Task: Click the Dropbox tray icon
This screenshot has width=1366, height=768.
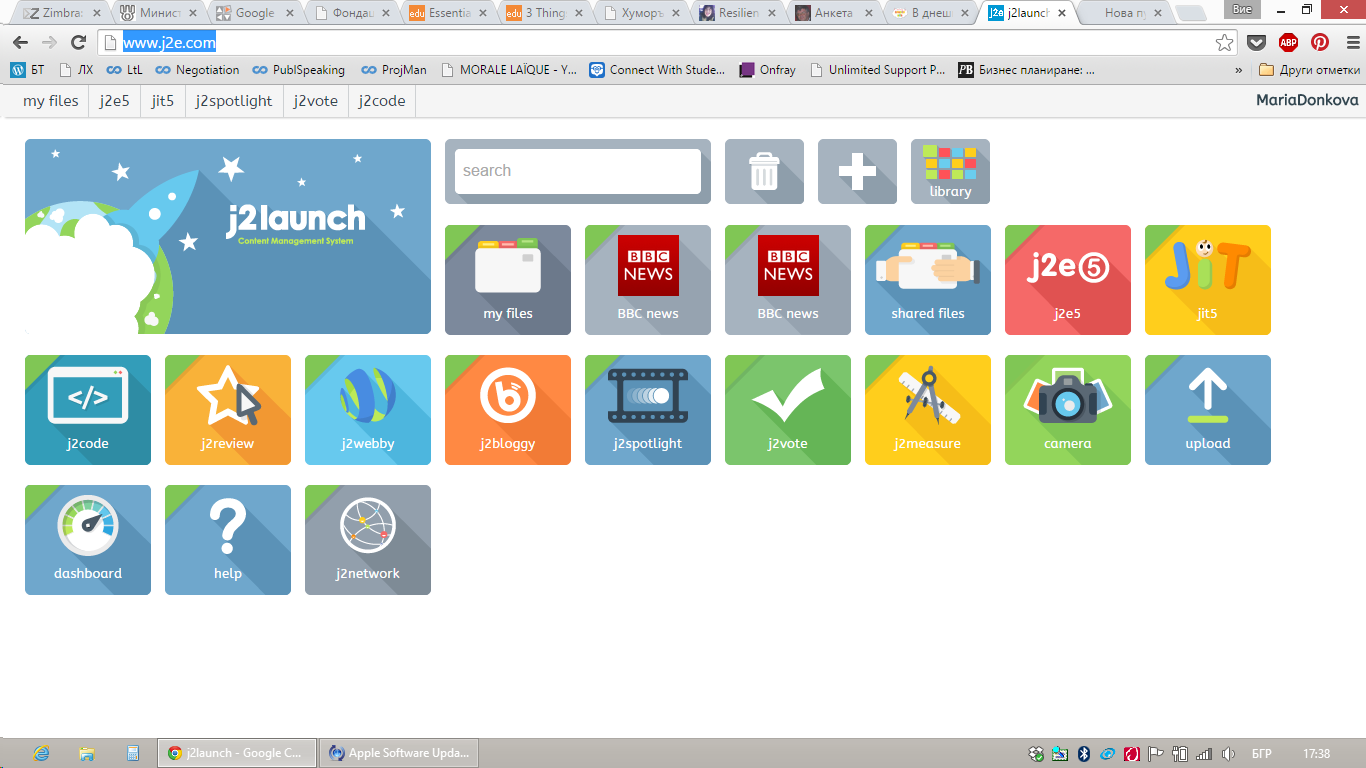Action: point(1036,754)
